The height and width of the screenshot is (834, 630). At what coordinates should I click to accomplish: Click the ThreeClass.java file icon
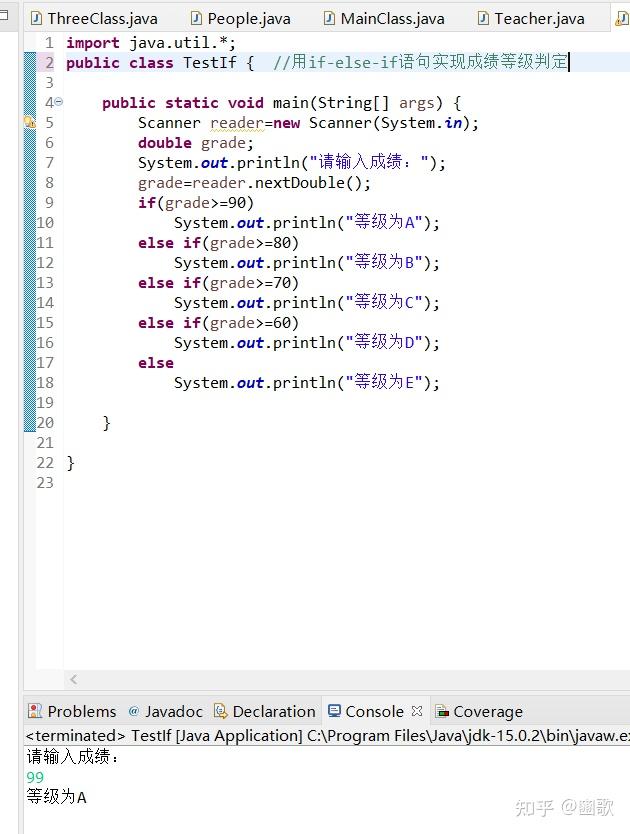36,19
